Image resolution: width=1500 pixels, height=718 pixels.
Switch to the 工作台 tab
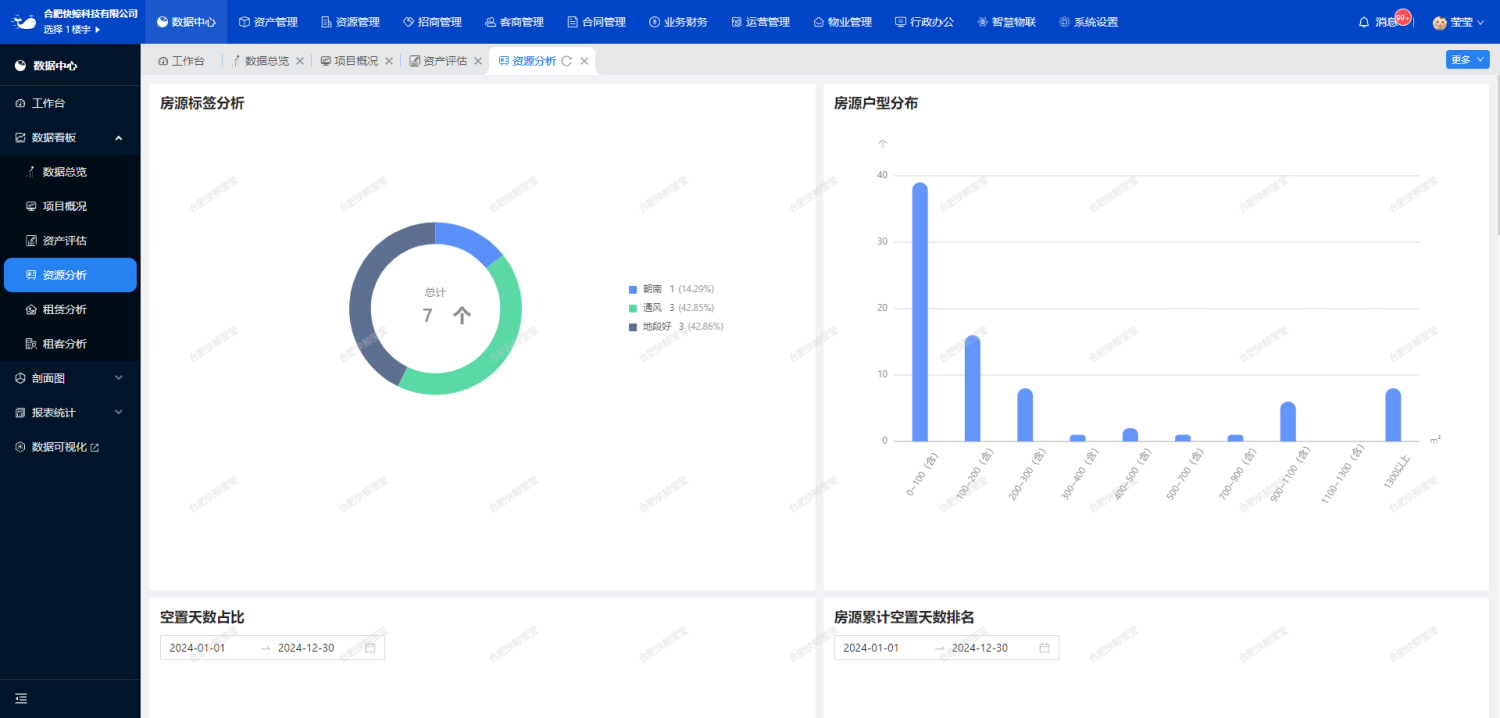coord(181,61)
